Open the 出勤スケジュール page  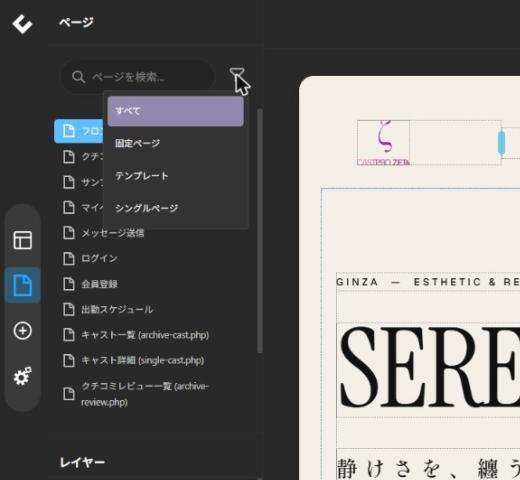117,309
